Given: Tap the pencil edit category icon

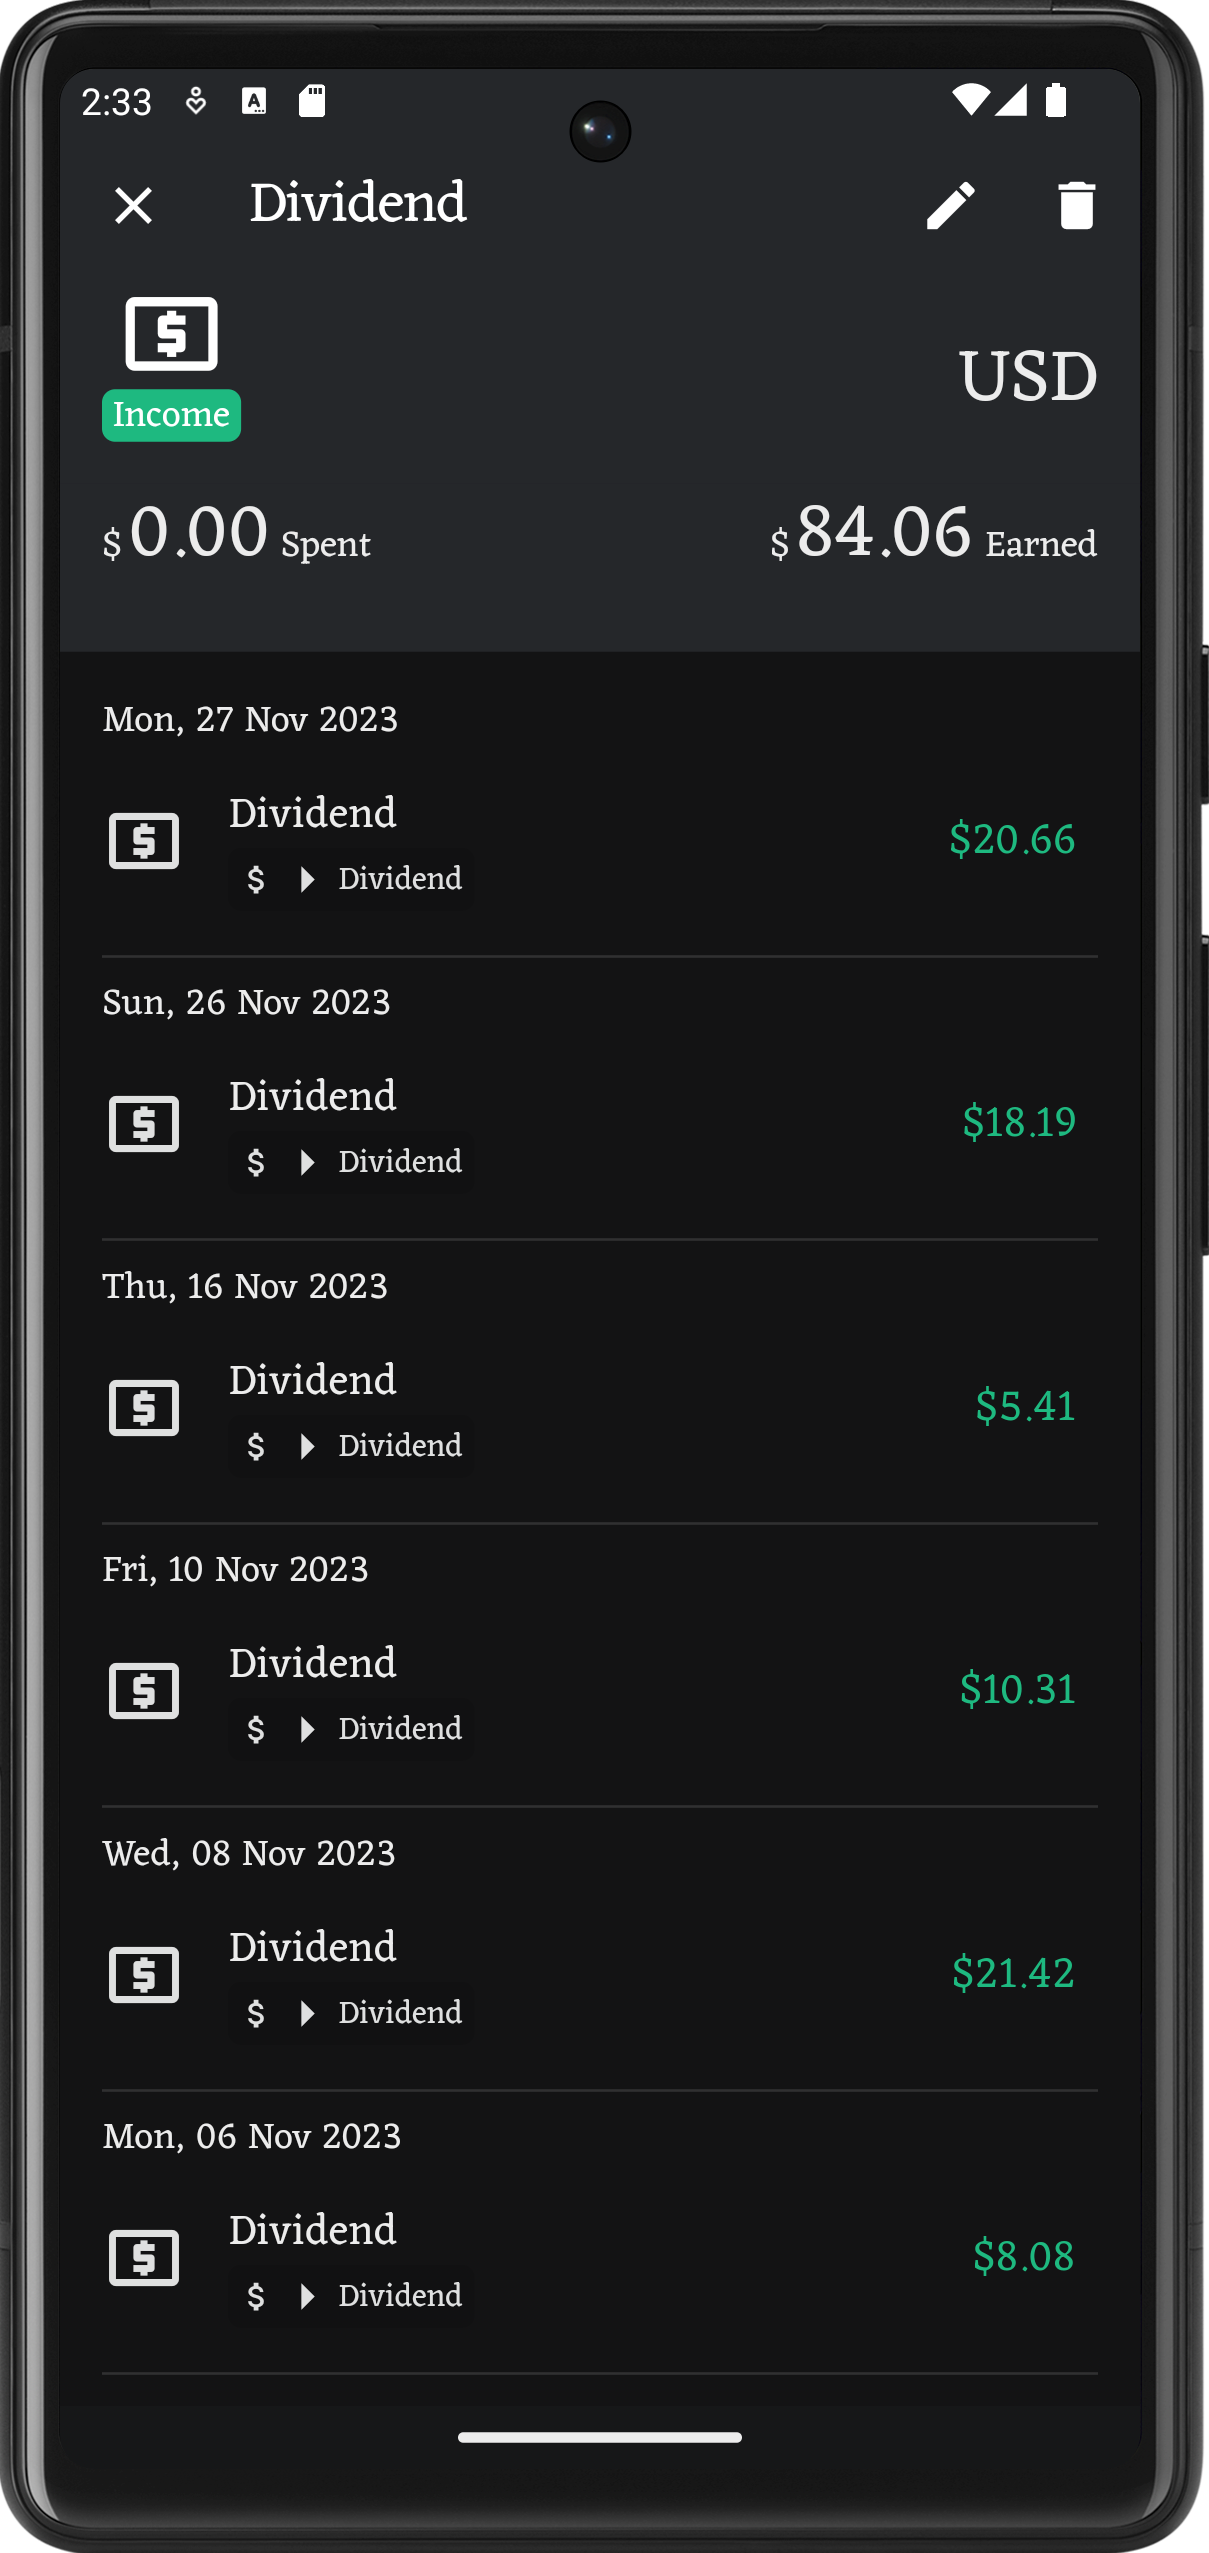Looking at the screenshot, I should coord(950,205).
